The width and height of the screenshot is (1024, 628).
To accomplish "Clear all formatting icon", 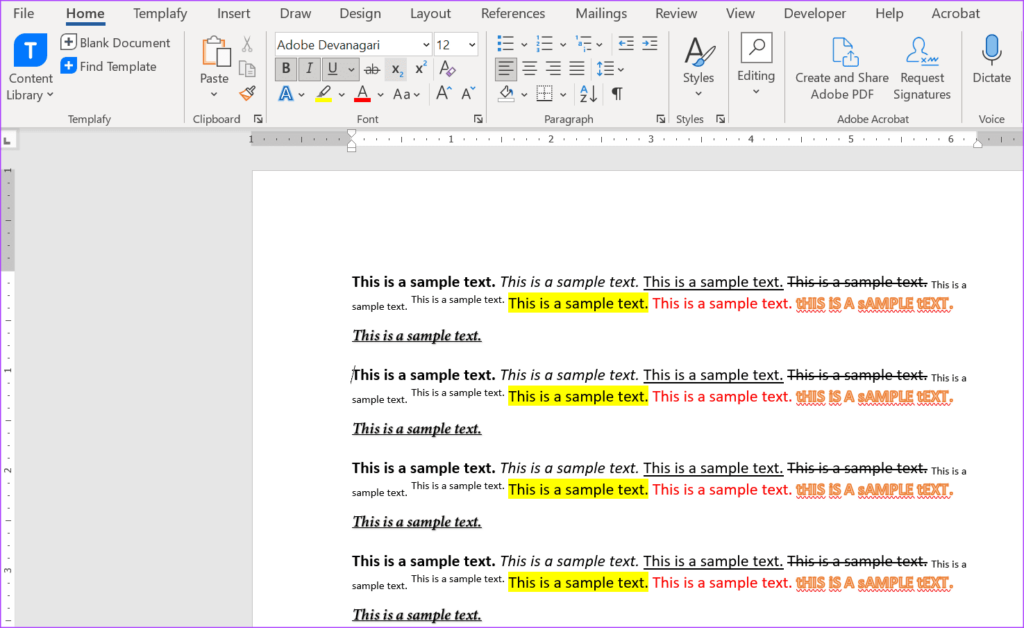I will (447, 69).
